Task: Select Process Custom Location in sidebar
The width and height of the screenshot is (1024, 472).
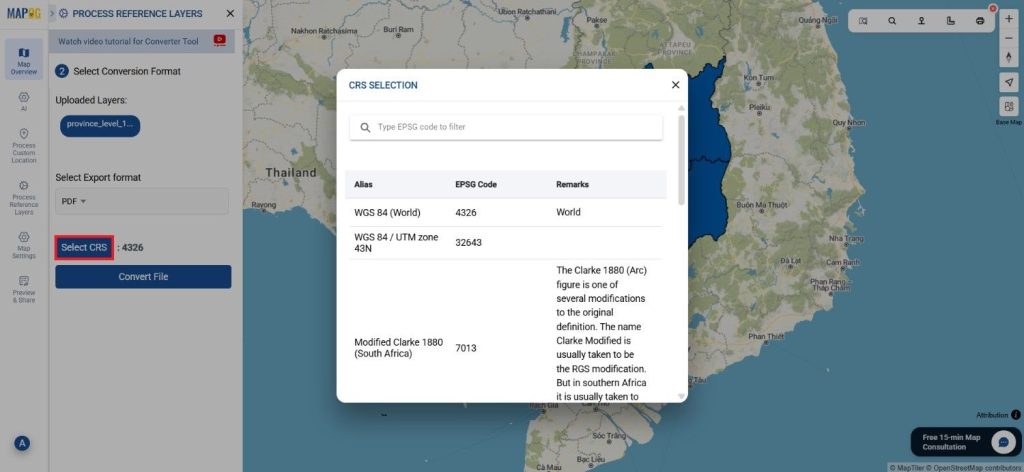Action: (24, 146)
